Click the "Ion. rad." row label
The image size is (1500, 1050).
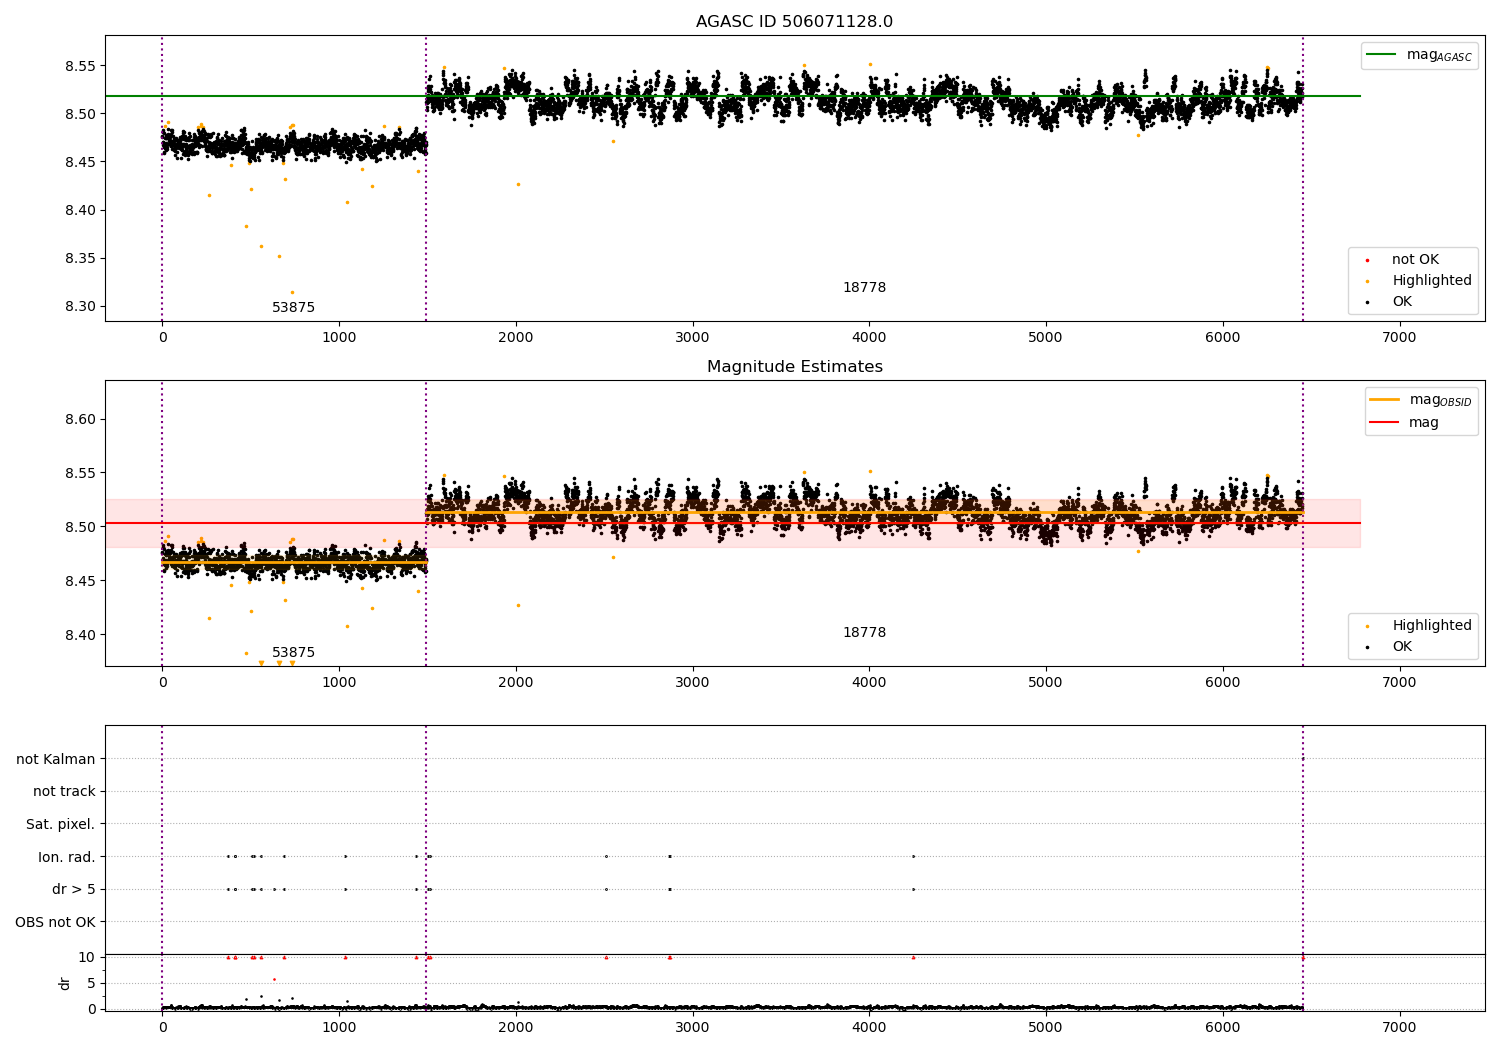(x=67, y=857)
